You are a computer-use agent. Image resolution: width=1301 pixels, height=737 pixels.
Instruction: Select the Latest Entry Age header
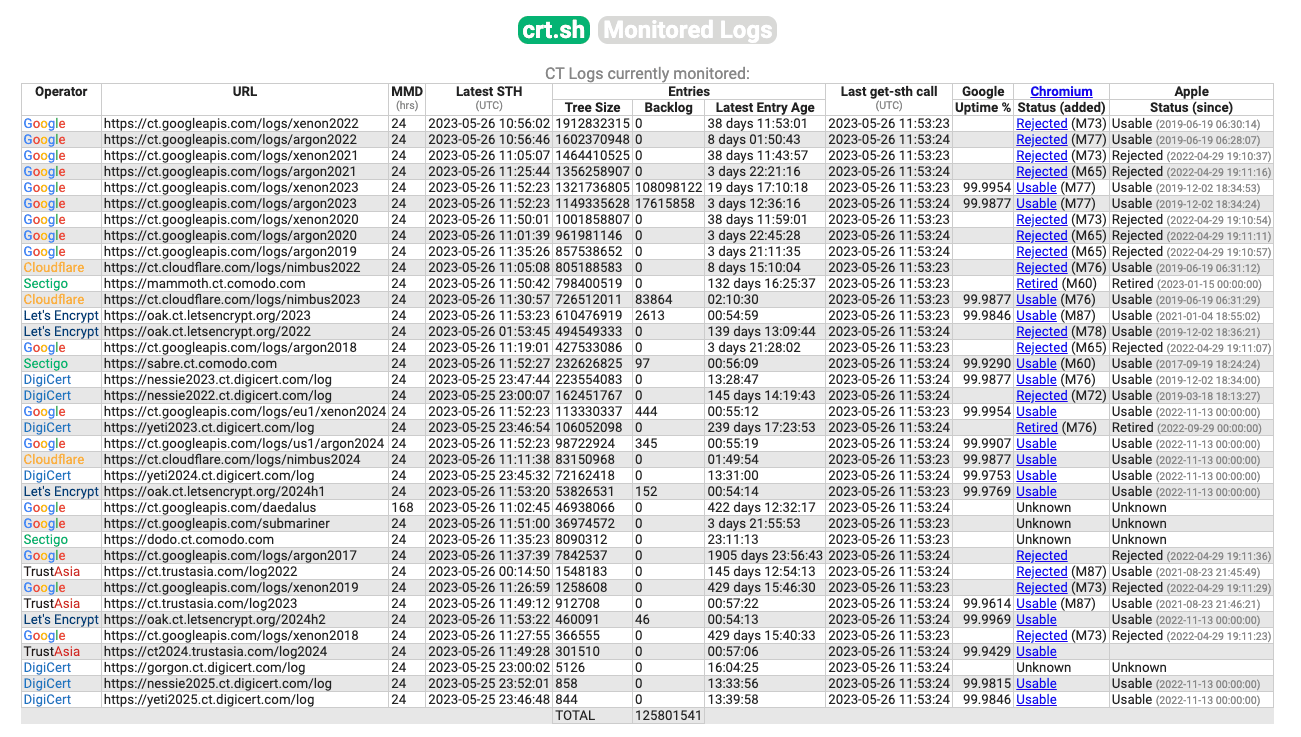tap(765, 107)
